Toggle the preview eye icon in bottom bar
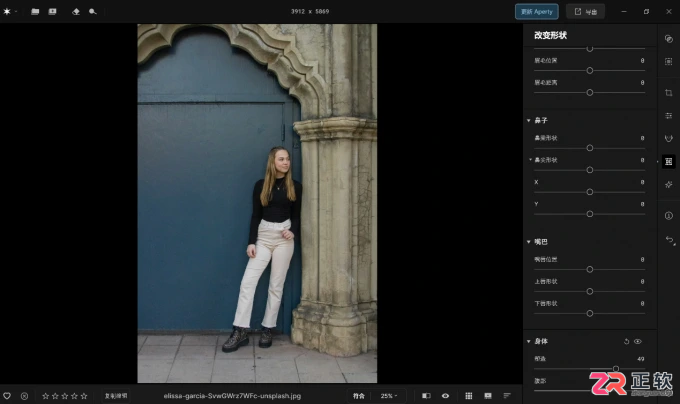Viewport: 680px width, 404px height. (x=445, y=396)
